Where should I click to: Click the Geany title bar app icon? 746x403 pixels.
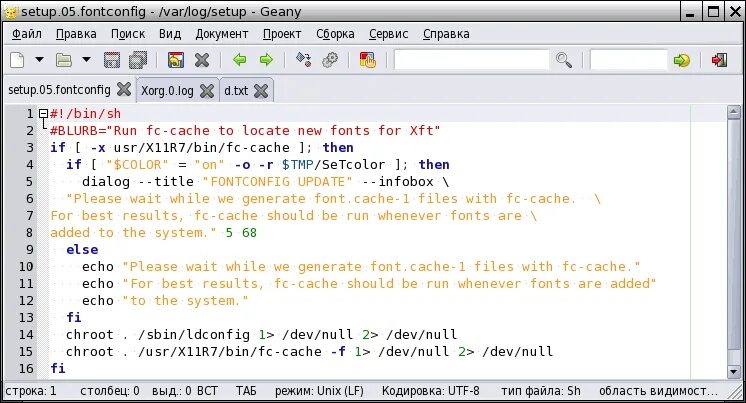[x=10, y=11]
